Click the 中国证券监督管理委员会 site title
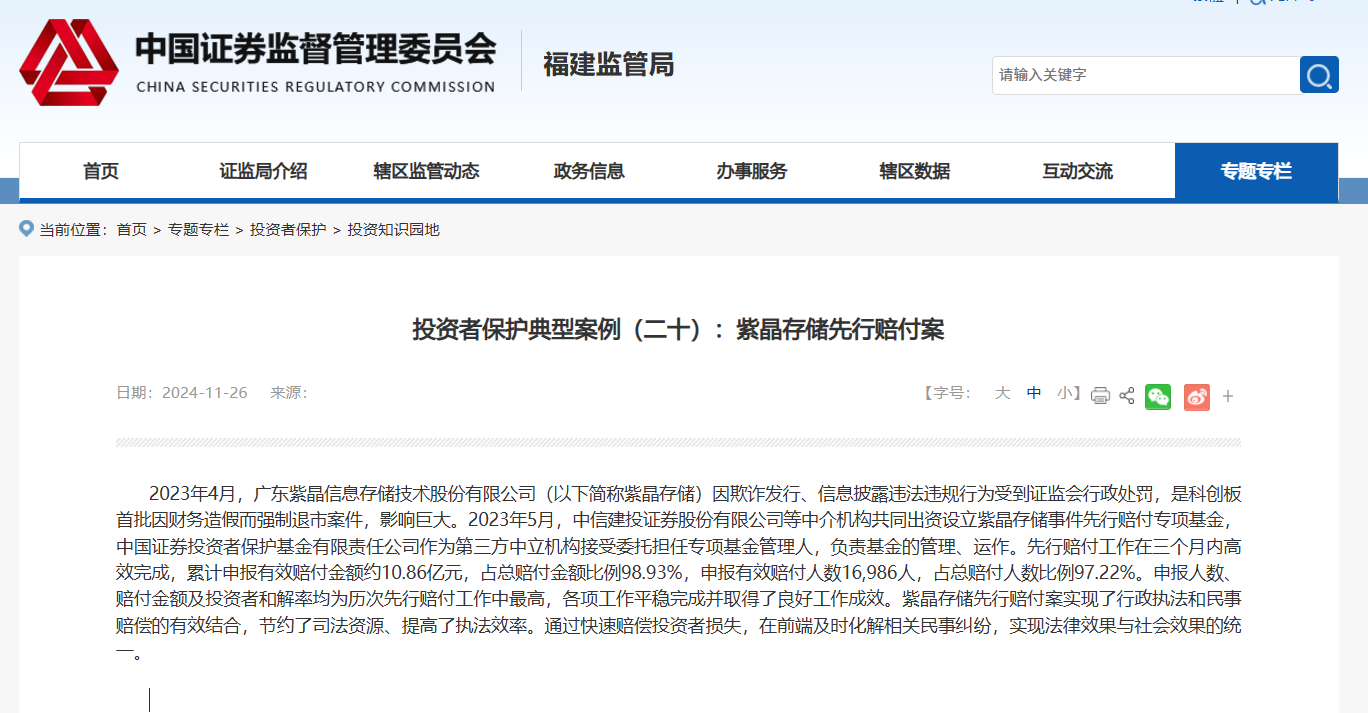This screenshot has width=1368, height=713. click(x=316, y=49)
